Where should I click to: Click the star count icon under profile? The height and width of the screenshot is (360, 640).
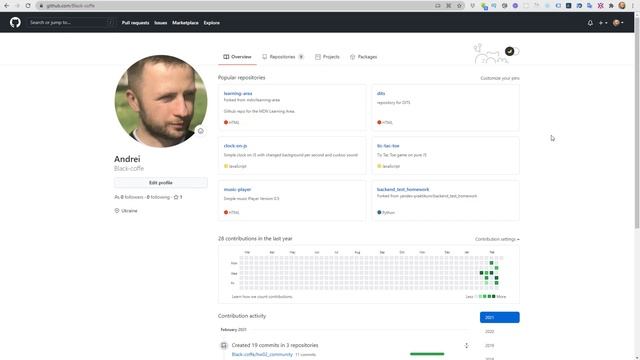[x=176, y=197]
